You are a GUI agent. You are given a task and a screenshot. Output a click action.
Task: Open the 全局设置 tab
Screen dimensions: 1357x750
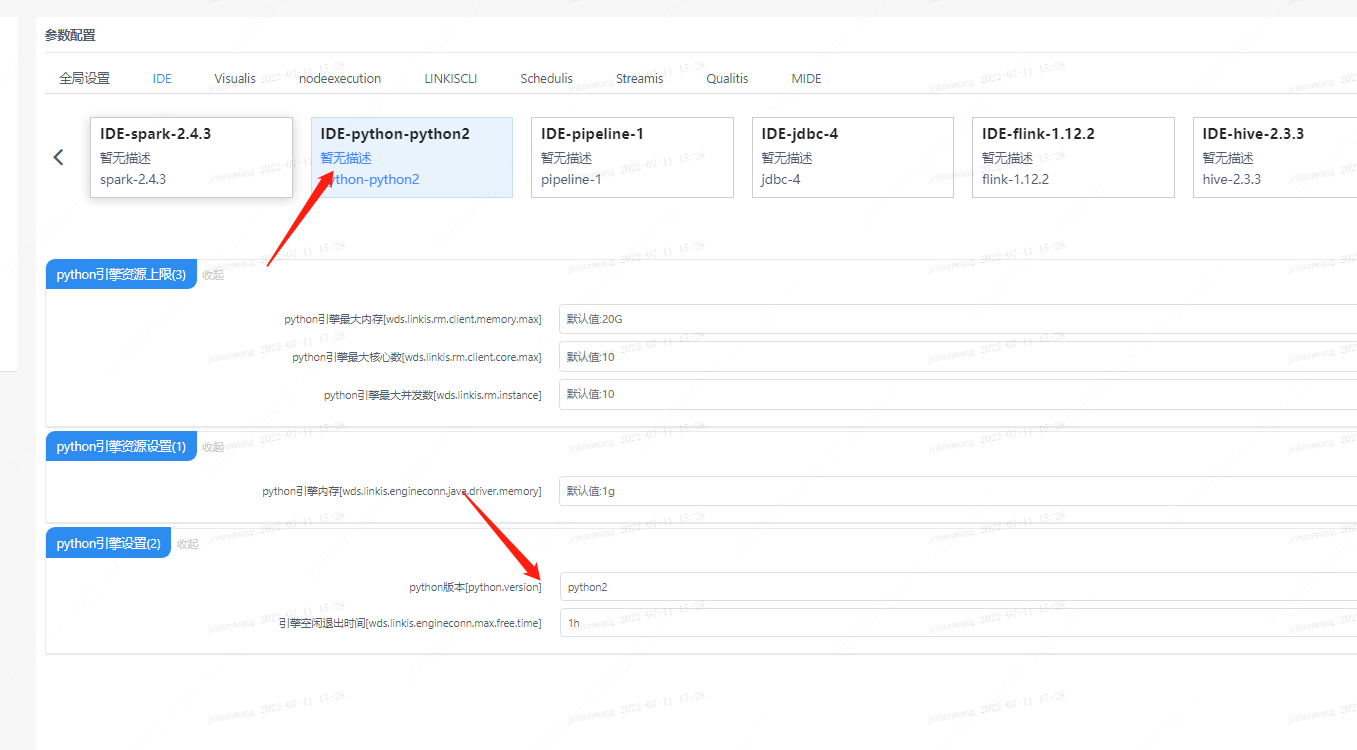point(84,78)
